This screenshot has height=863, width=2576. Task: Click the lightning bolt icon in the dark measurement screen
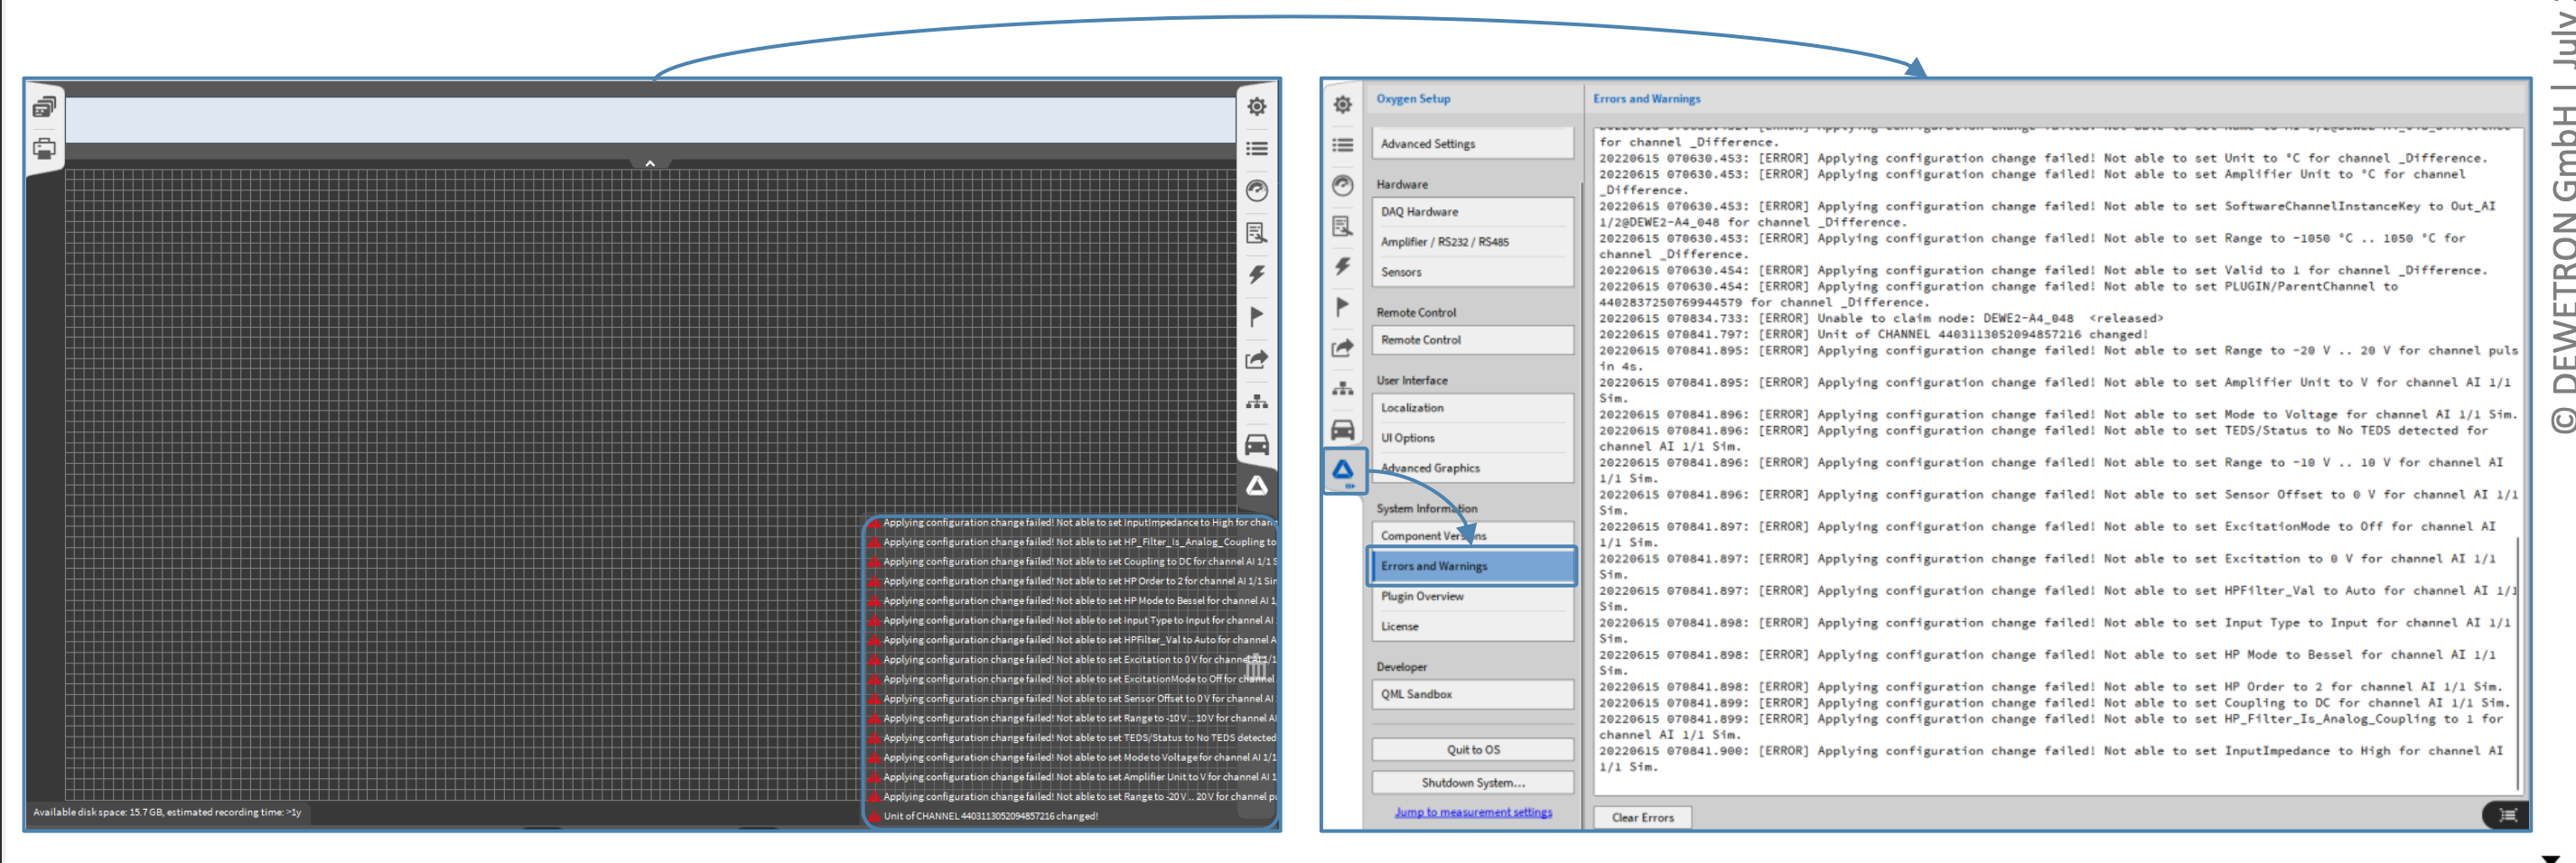tap(1256, 275)
